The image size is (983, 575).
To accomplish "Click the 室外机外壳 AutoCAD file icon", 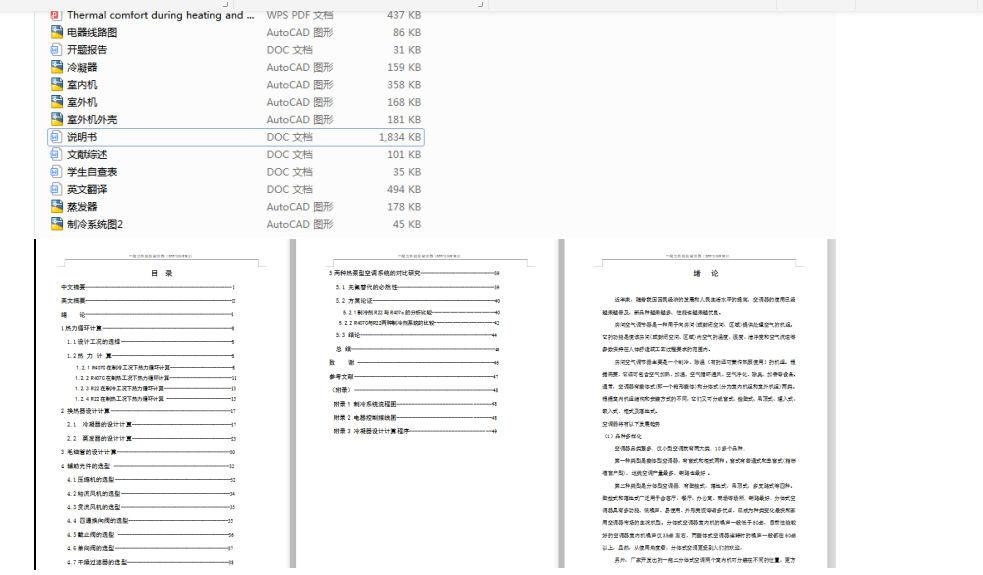I will point(56,120).
